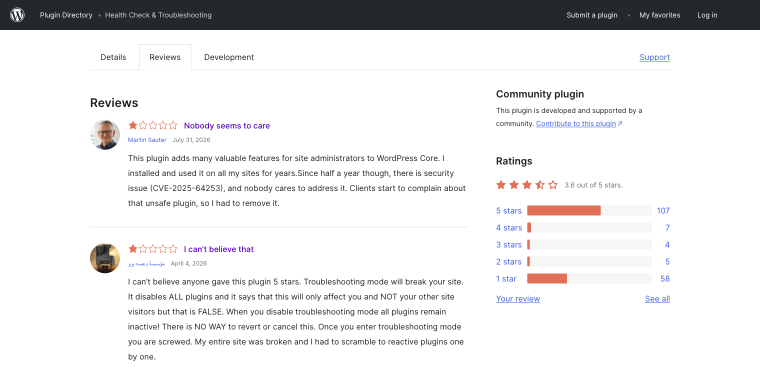Viewport: 760px width, 380px height.
Task: Click the 58 count for 1 star
Action: [x=665, y=279]
